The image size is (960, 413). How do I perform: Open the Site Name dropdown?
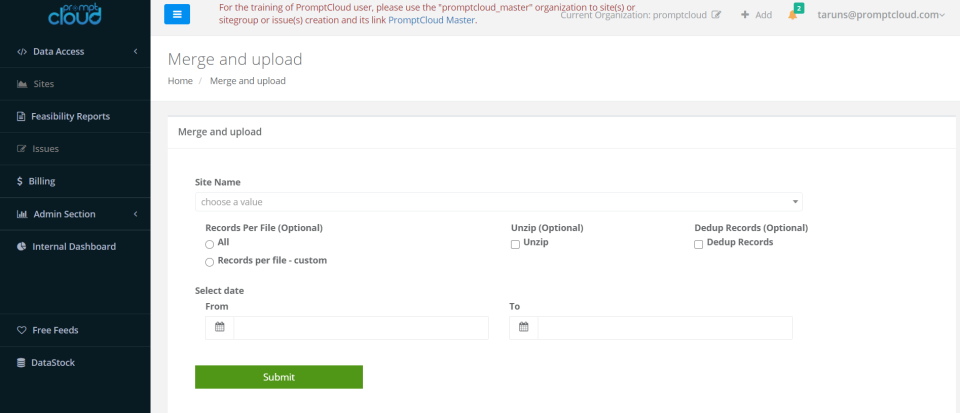click(x=498, y=202)
